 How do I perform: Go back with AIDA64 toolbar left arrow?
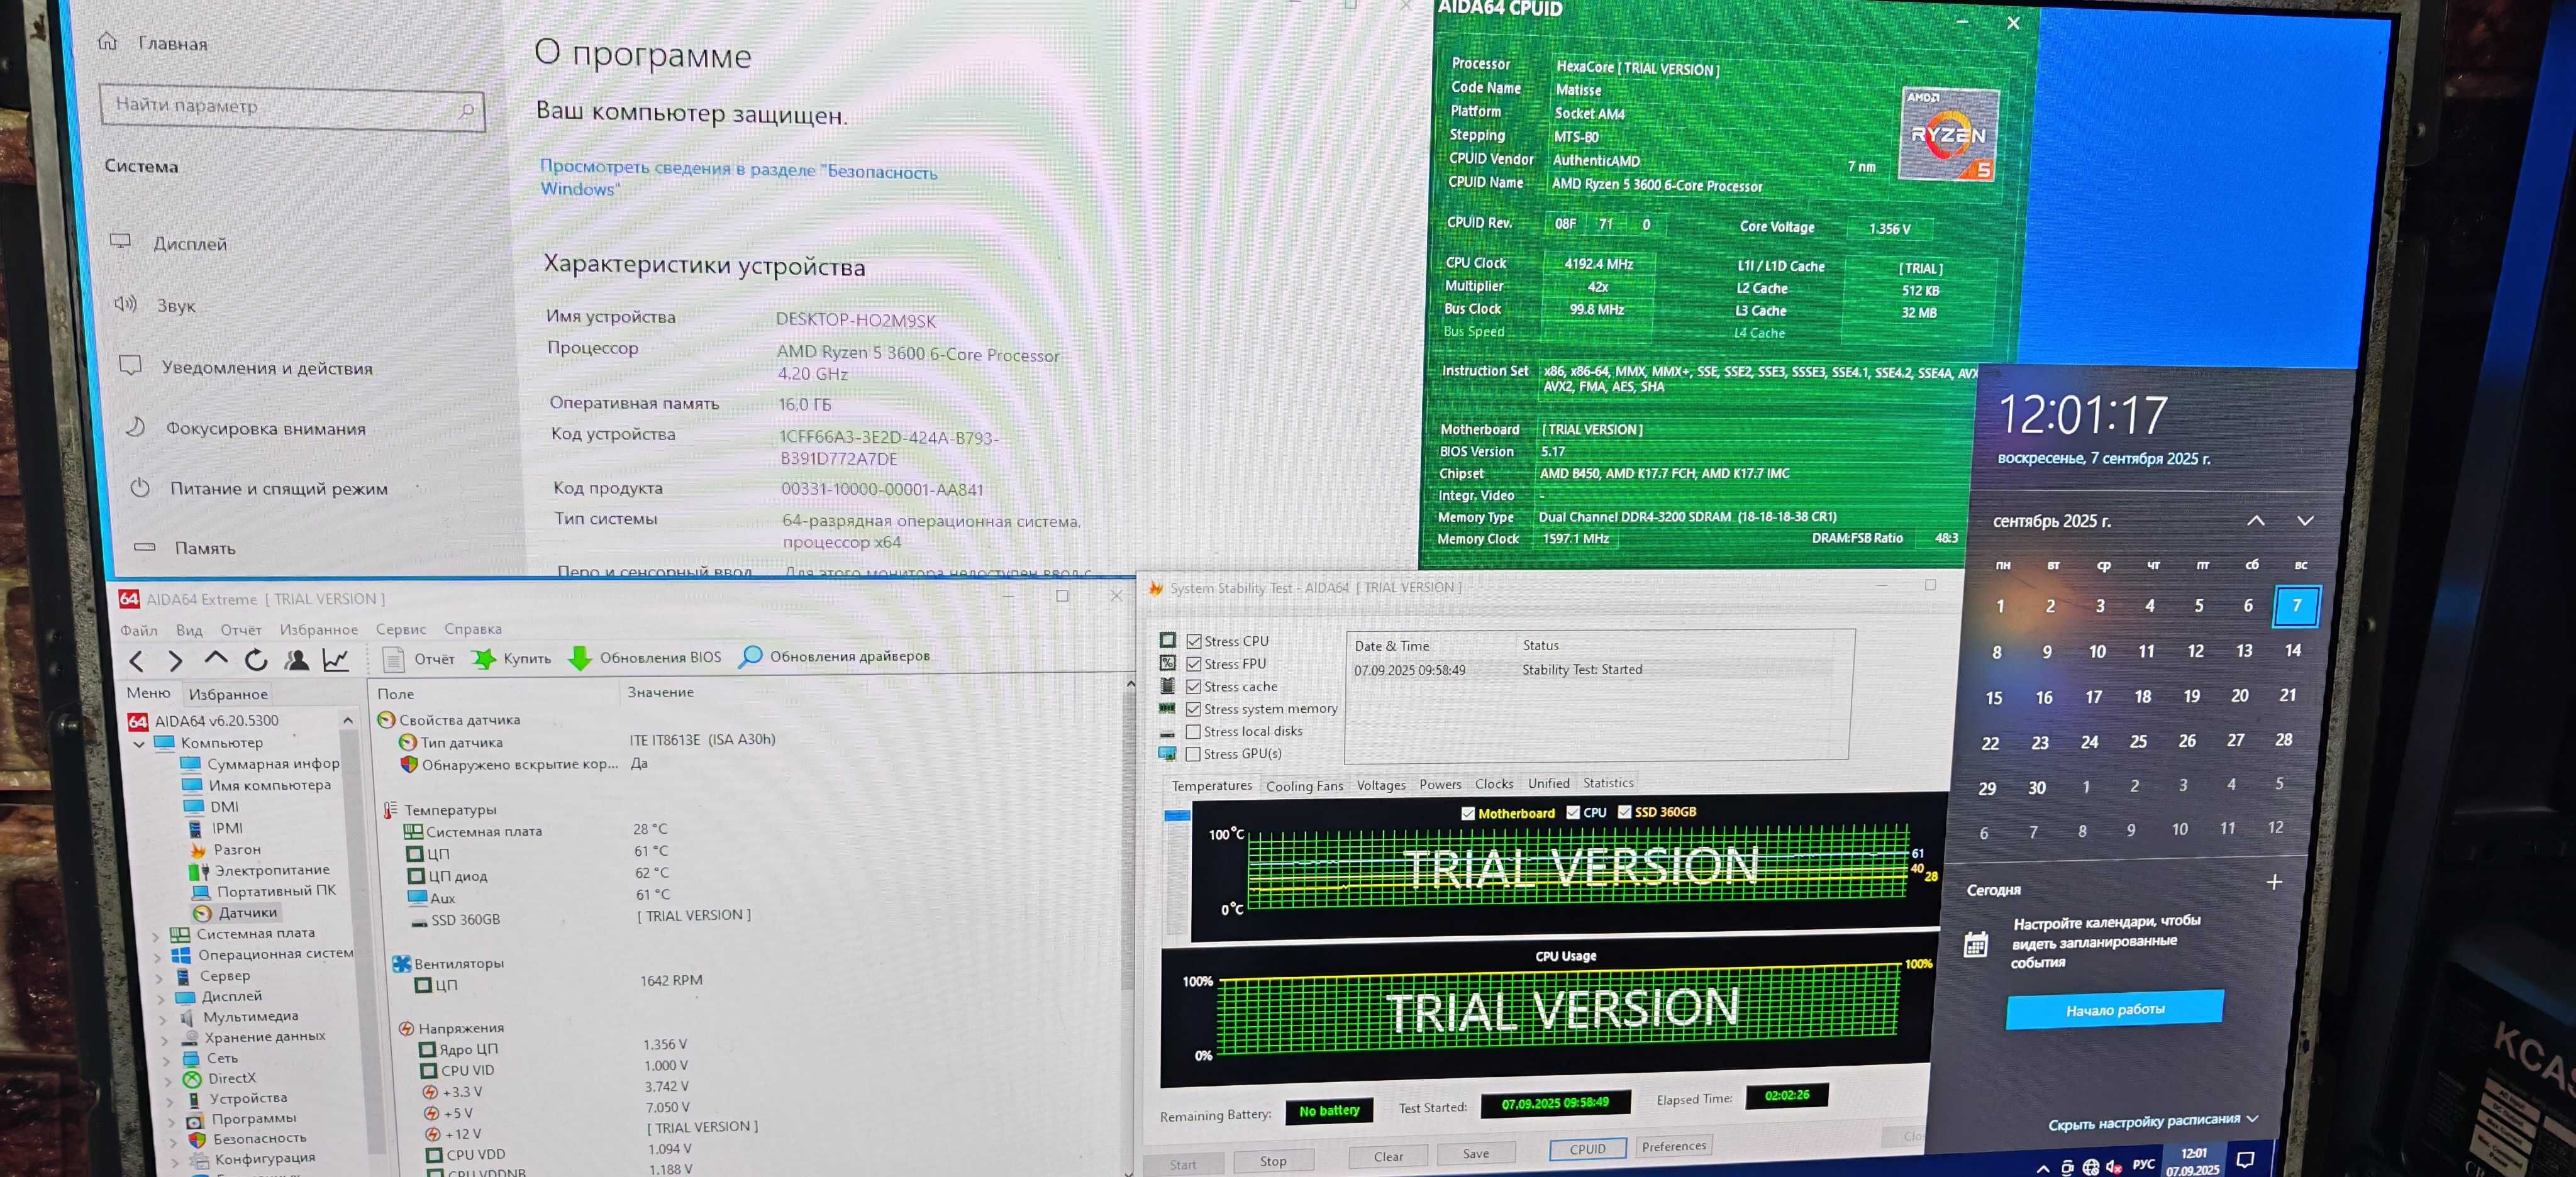click(137, 661)
